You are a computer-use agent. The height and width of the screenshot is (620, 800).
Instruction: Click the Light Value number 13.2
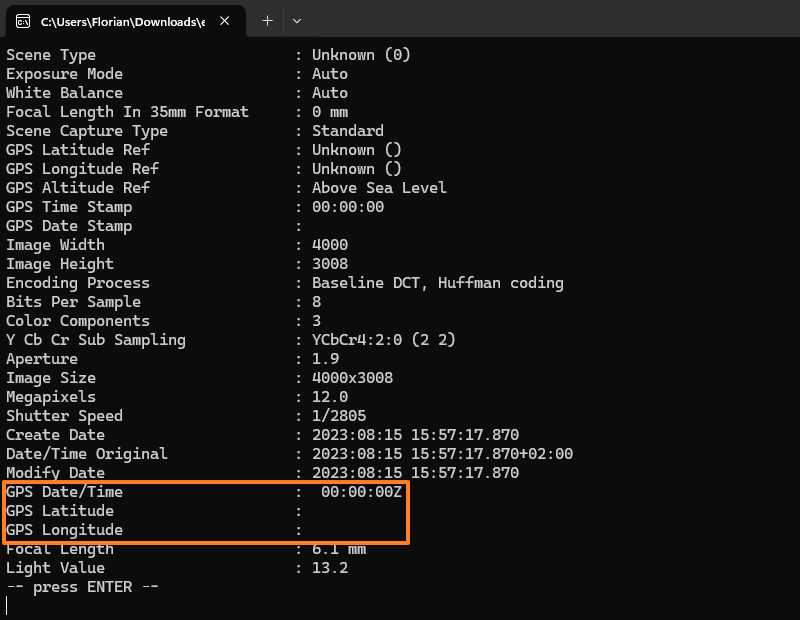(330, 568)
